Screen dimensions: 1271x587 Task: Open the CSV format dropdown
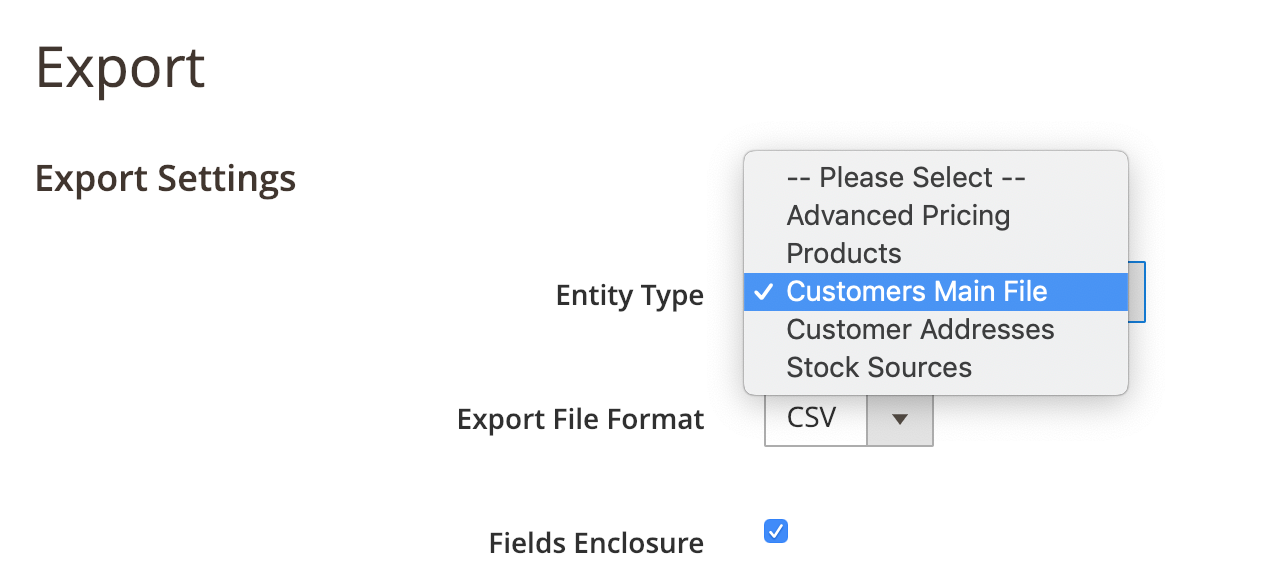point(848,419)
